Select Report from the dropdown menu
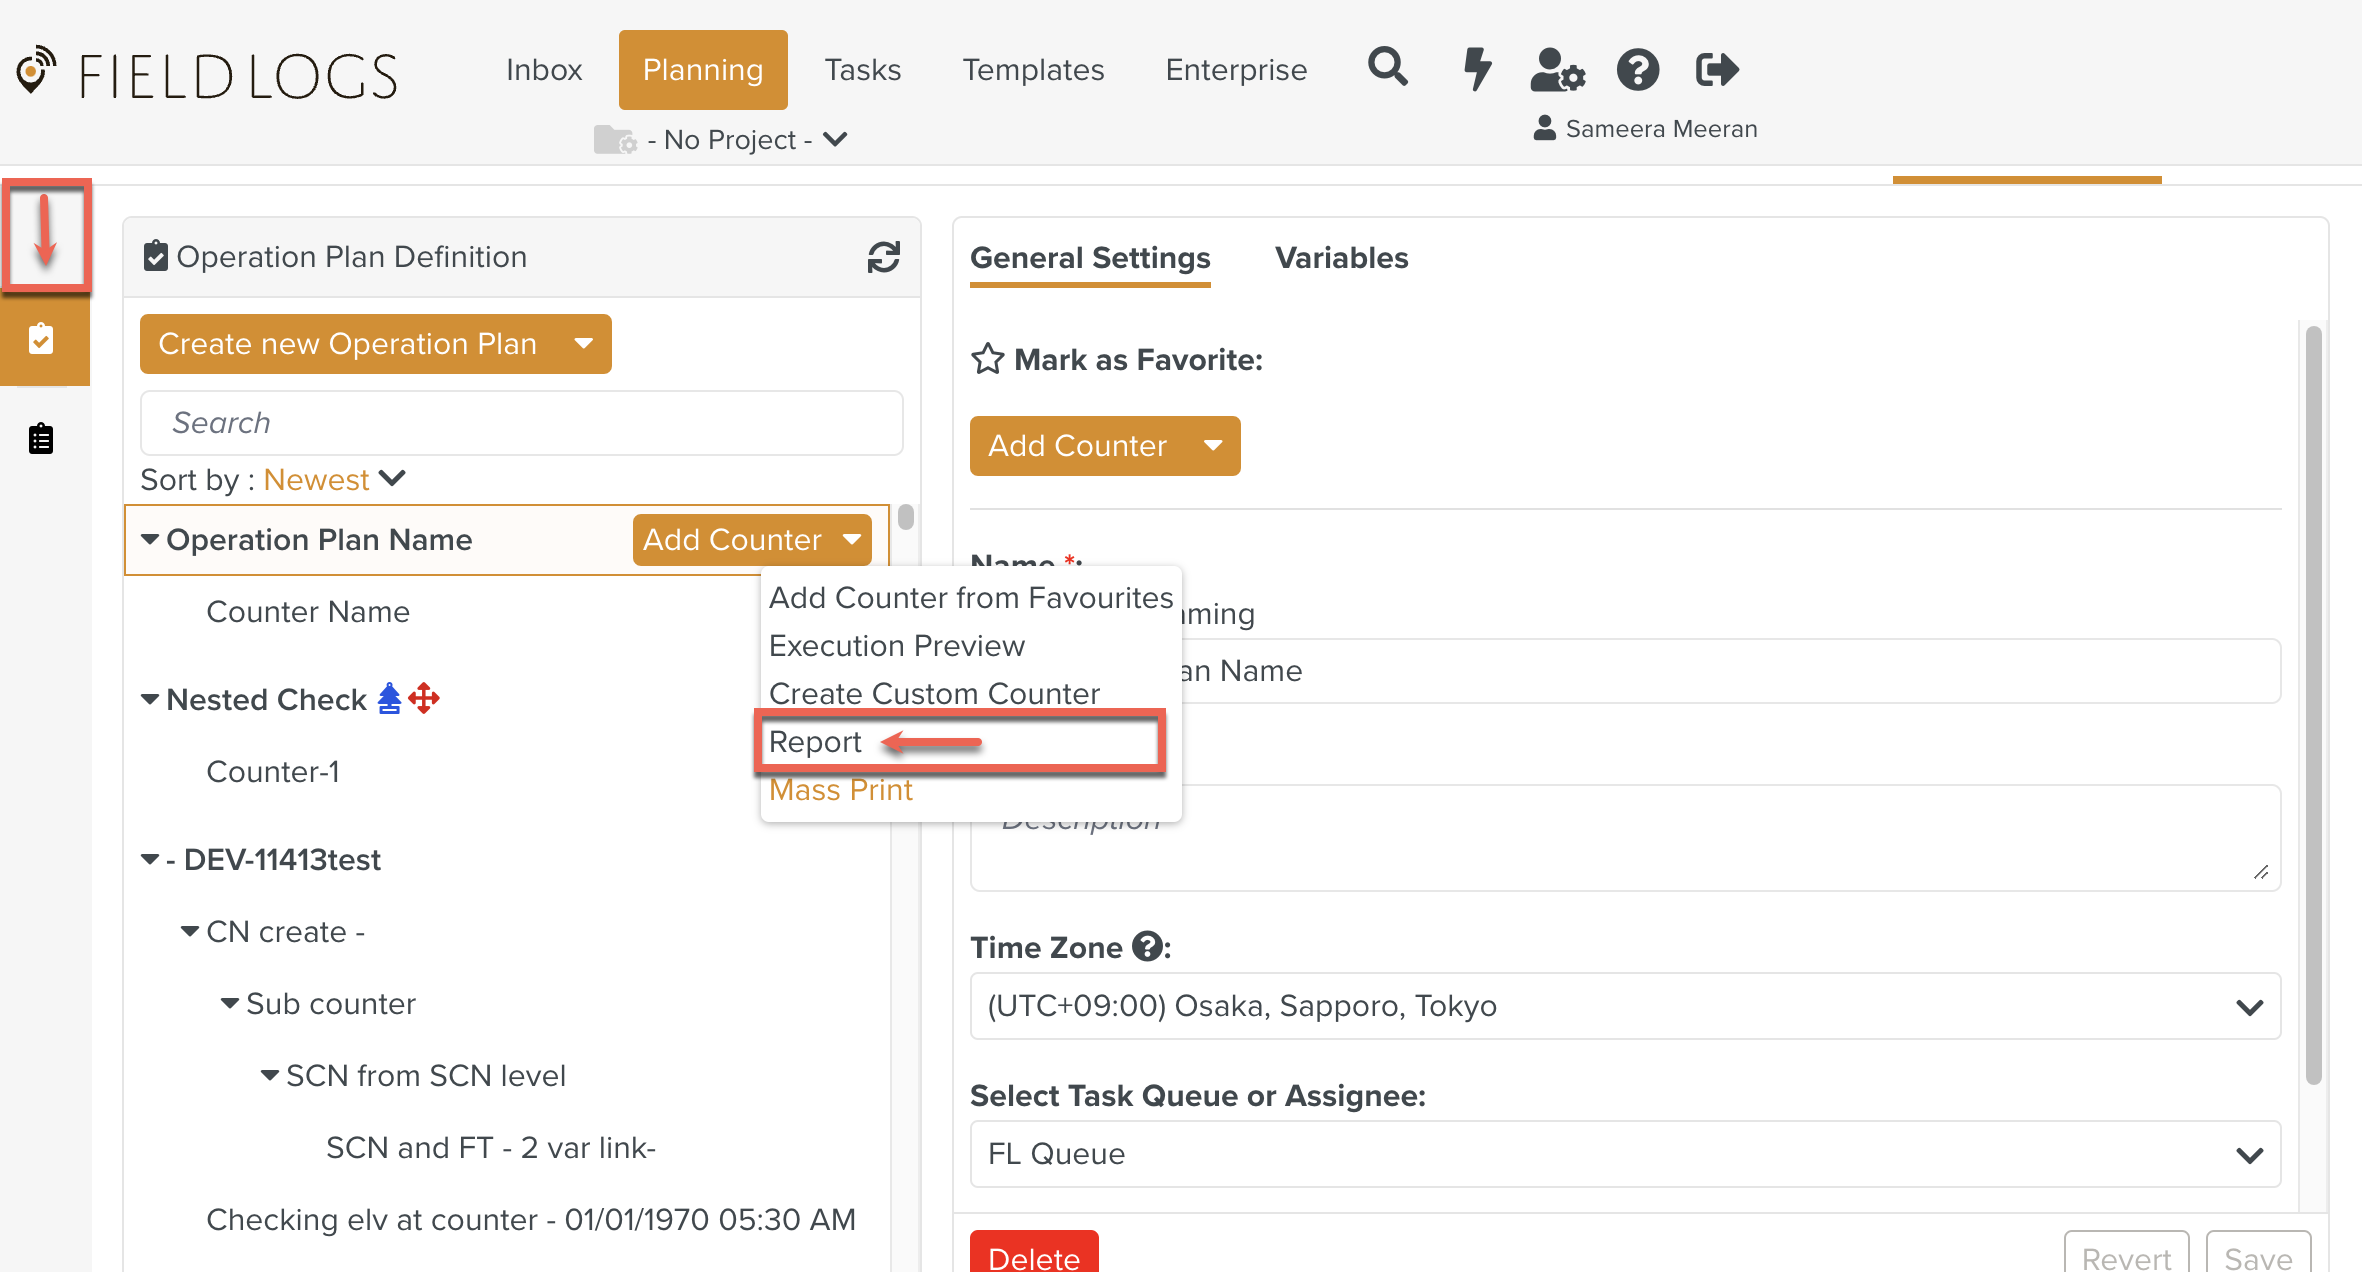 pyautogui.click(x=816, y=742)
